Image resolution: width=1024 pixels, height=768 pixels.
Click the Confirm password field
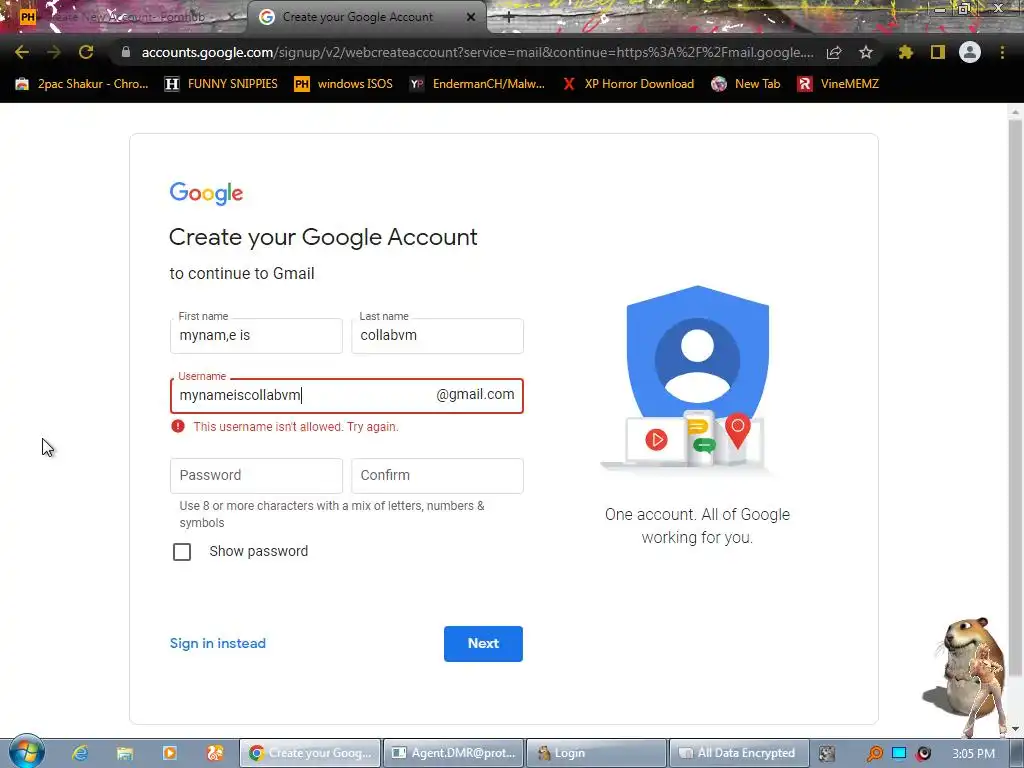click(x=437, y=475)
